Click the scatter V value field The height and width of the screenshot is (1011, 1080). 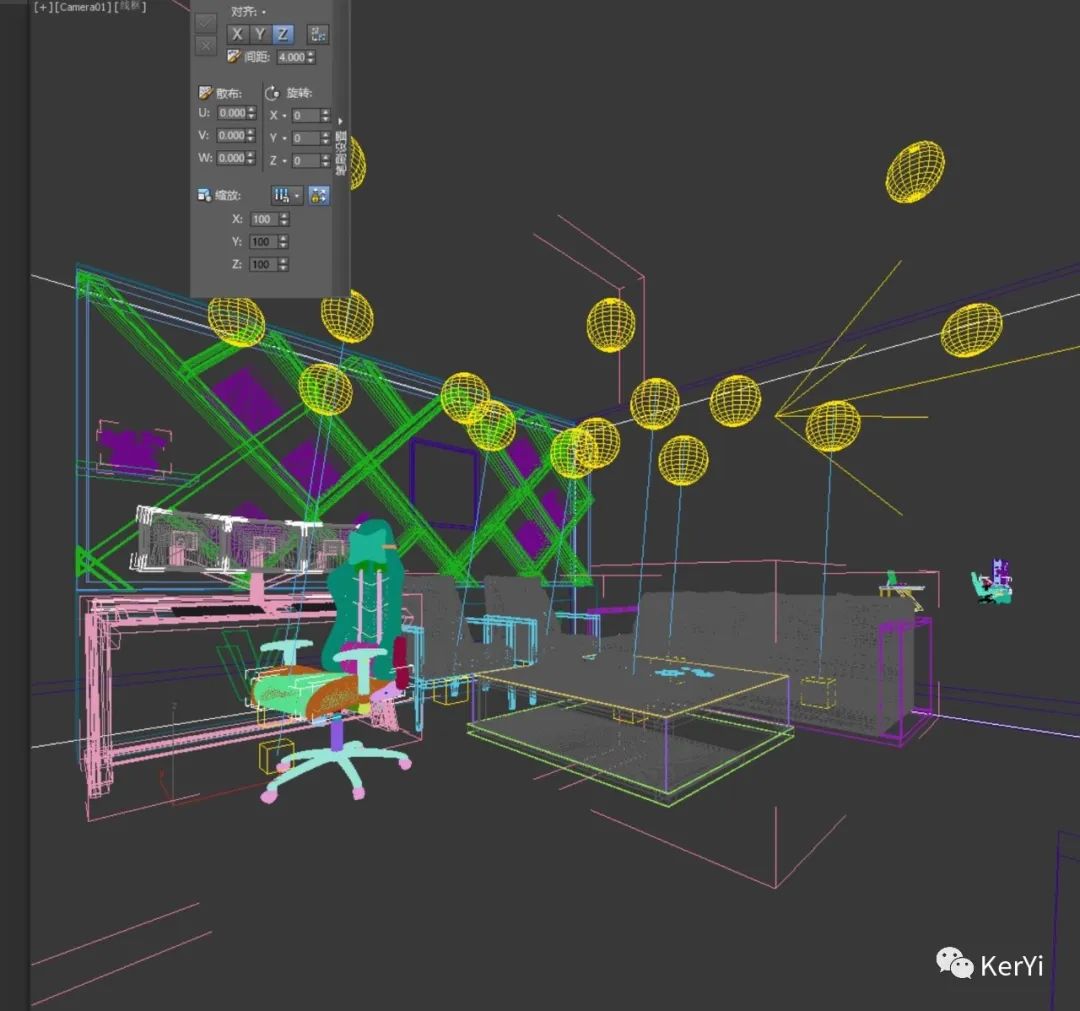232,136
